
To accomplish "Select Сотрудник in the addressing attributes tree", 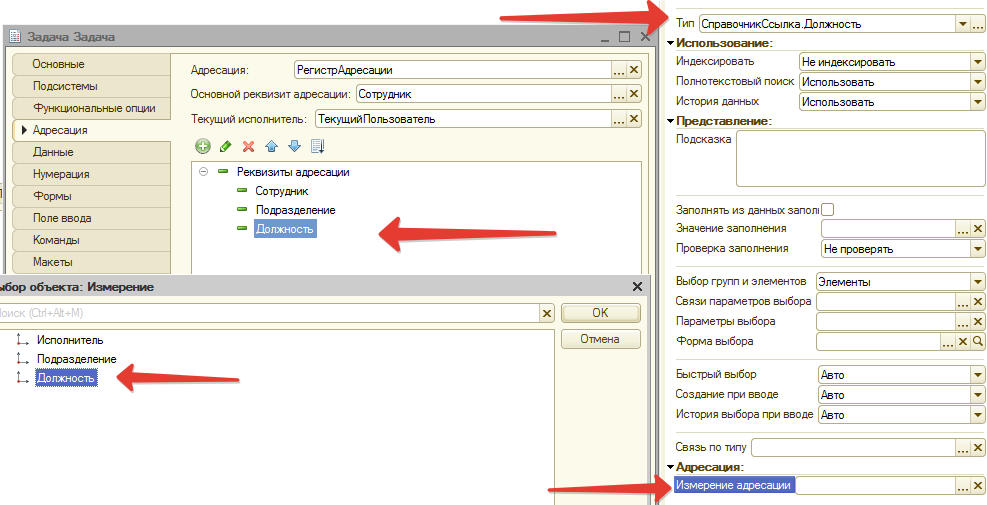I will [282, 190].
